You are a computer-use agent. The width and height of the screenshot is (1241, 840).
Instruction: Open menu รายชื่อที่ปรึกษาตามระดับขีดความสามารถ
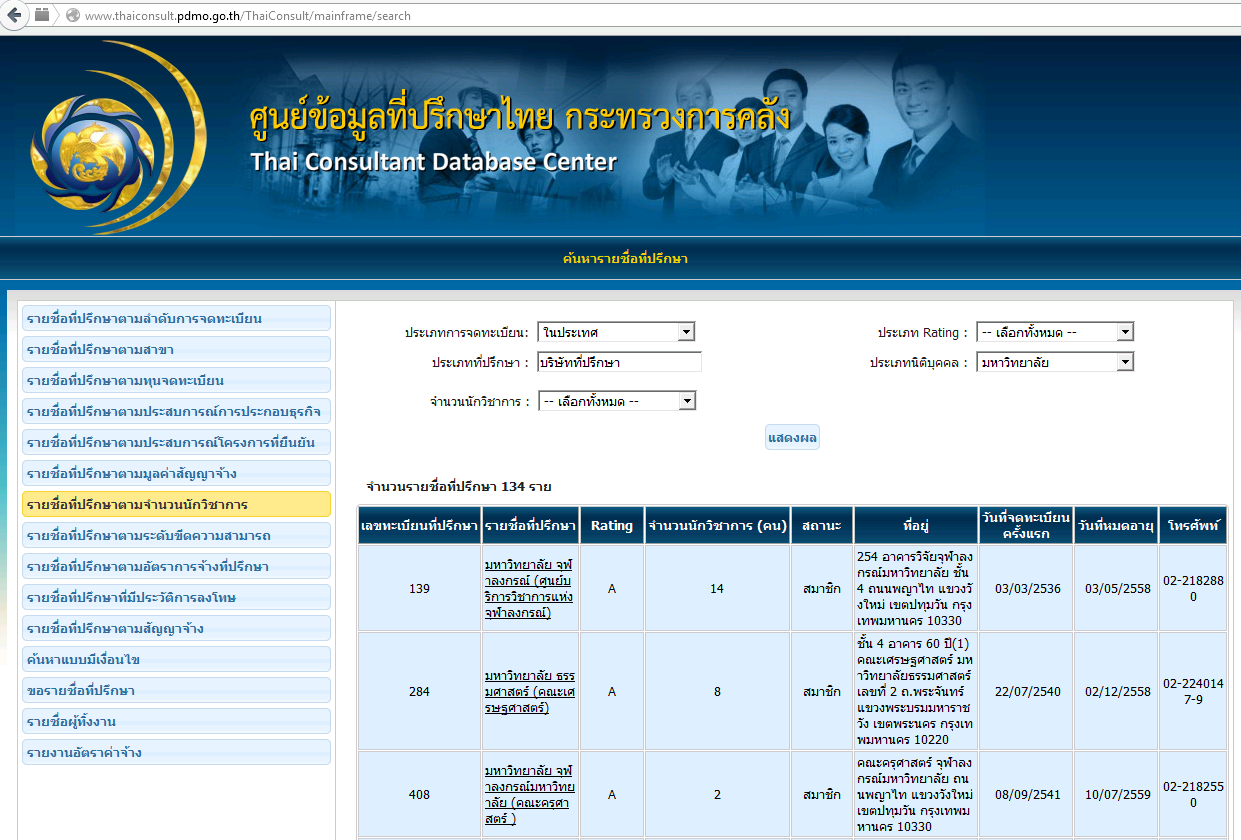tap(176, 535)
